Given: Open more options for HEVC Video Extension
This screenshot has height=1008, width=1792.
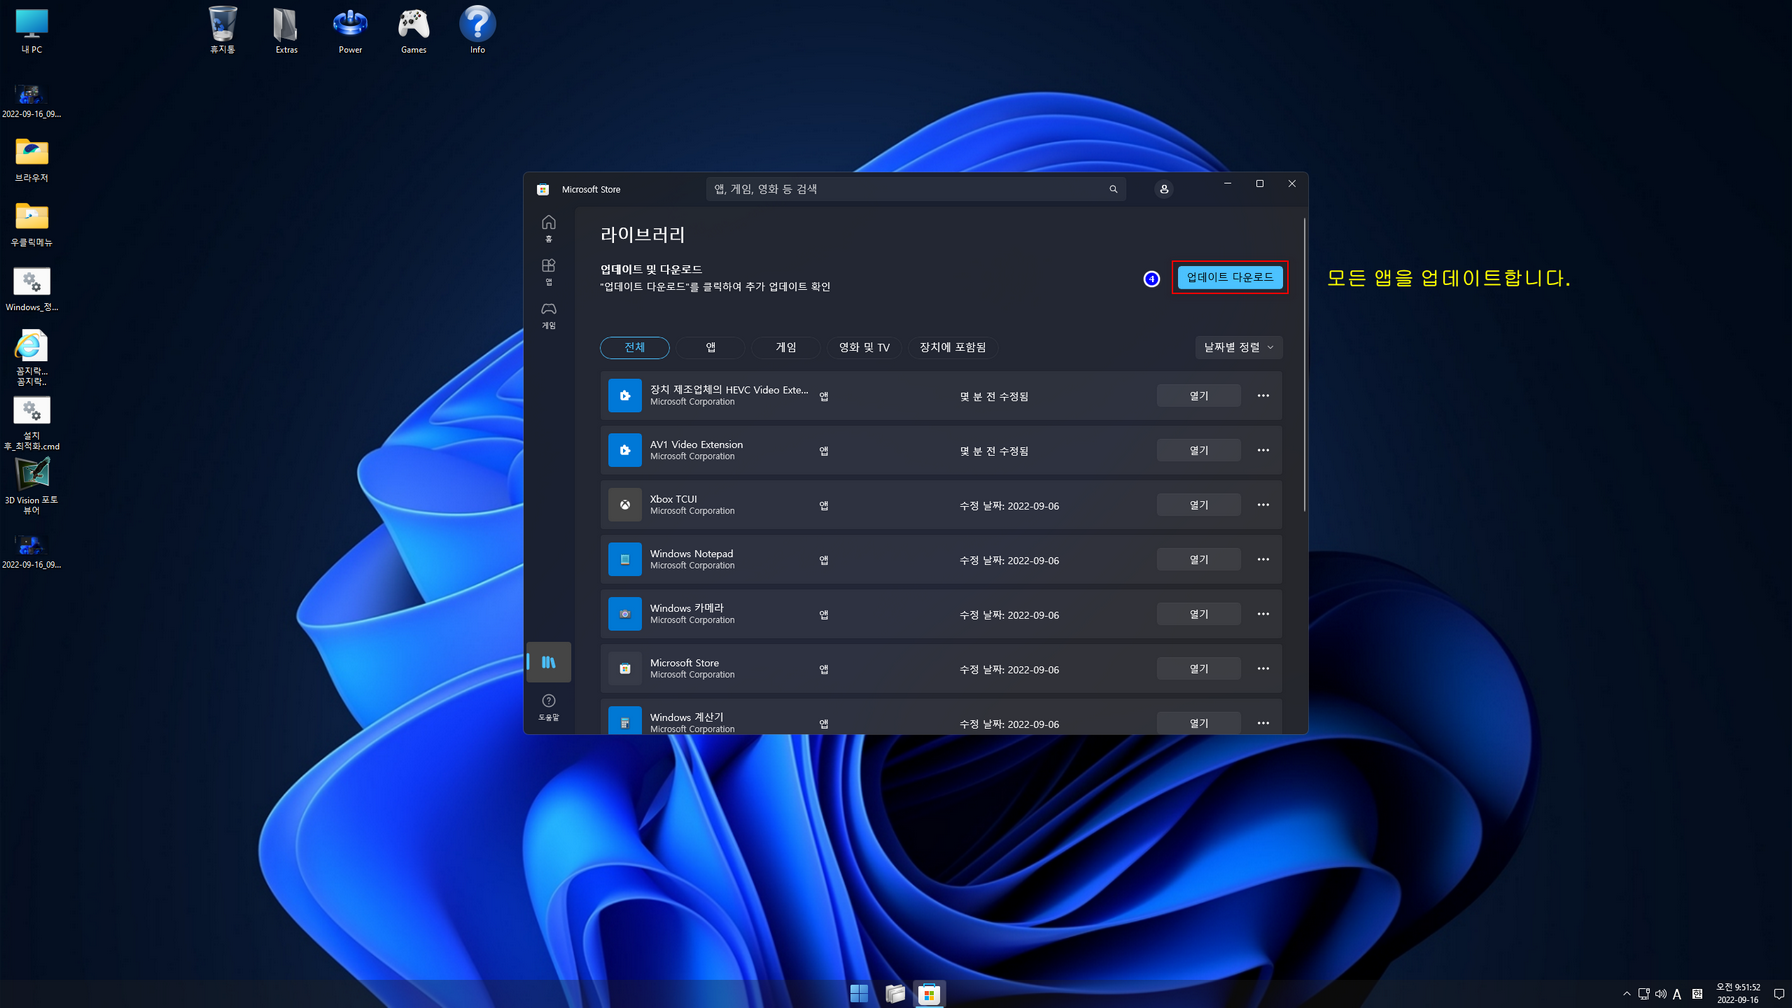Looking at the screenshot, I should pos(1263,396).
